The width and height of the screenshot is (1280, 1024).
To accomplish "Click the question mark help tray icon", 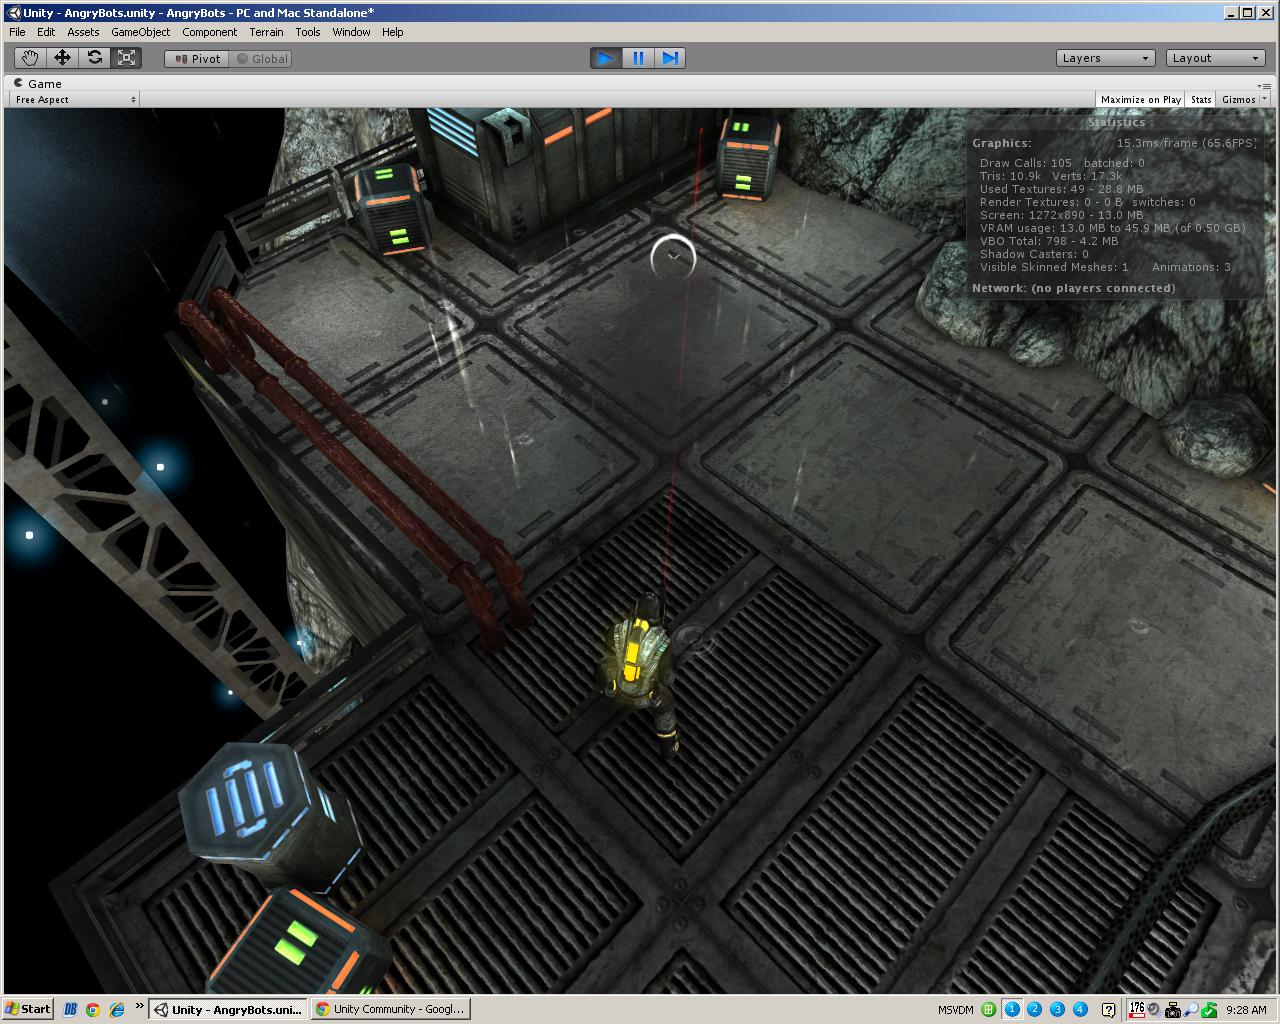I will [x=1108, y=1010].
